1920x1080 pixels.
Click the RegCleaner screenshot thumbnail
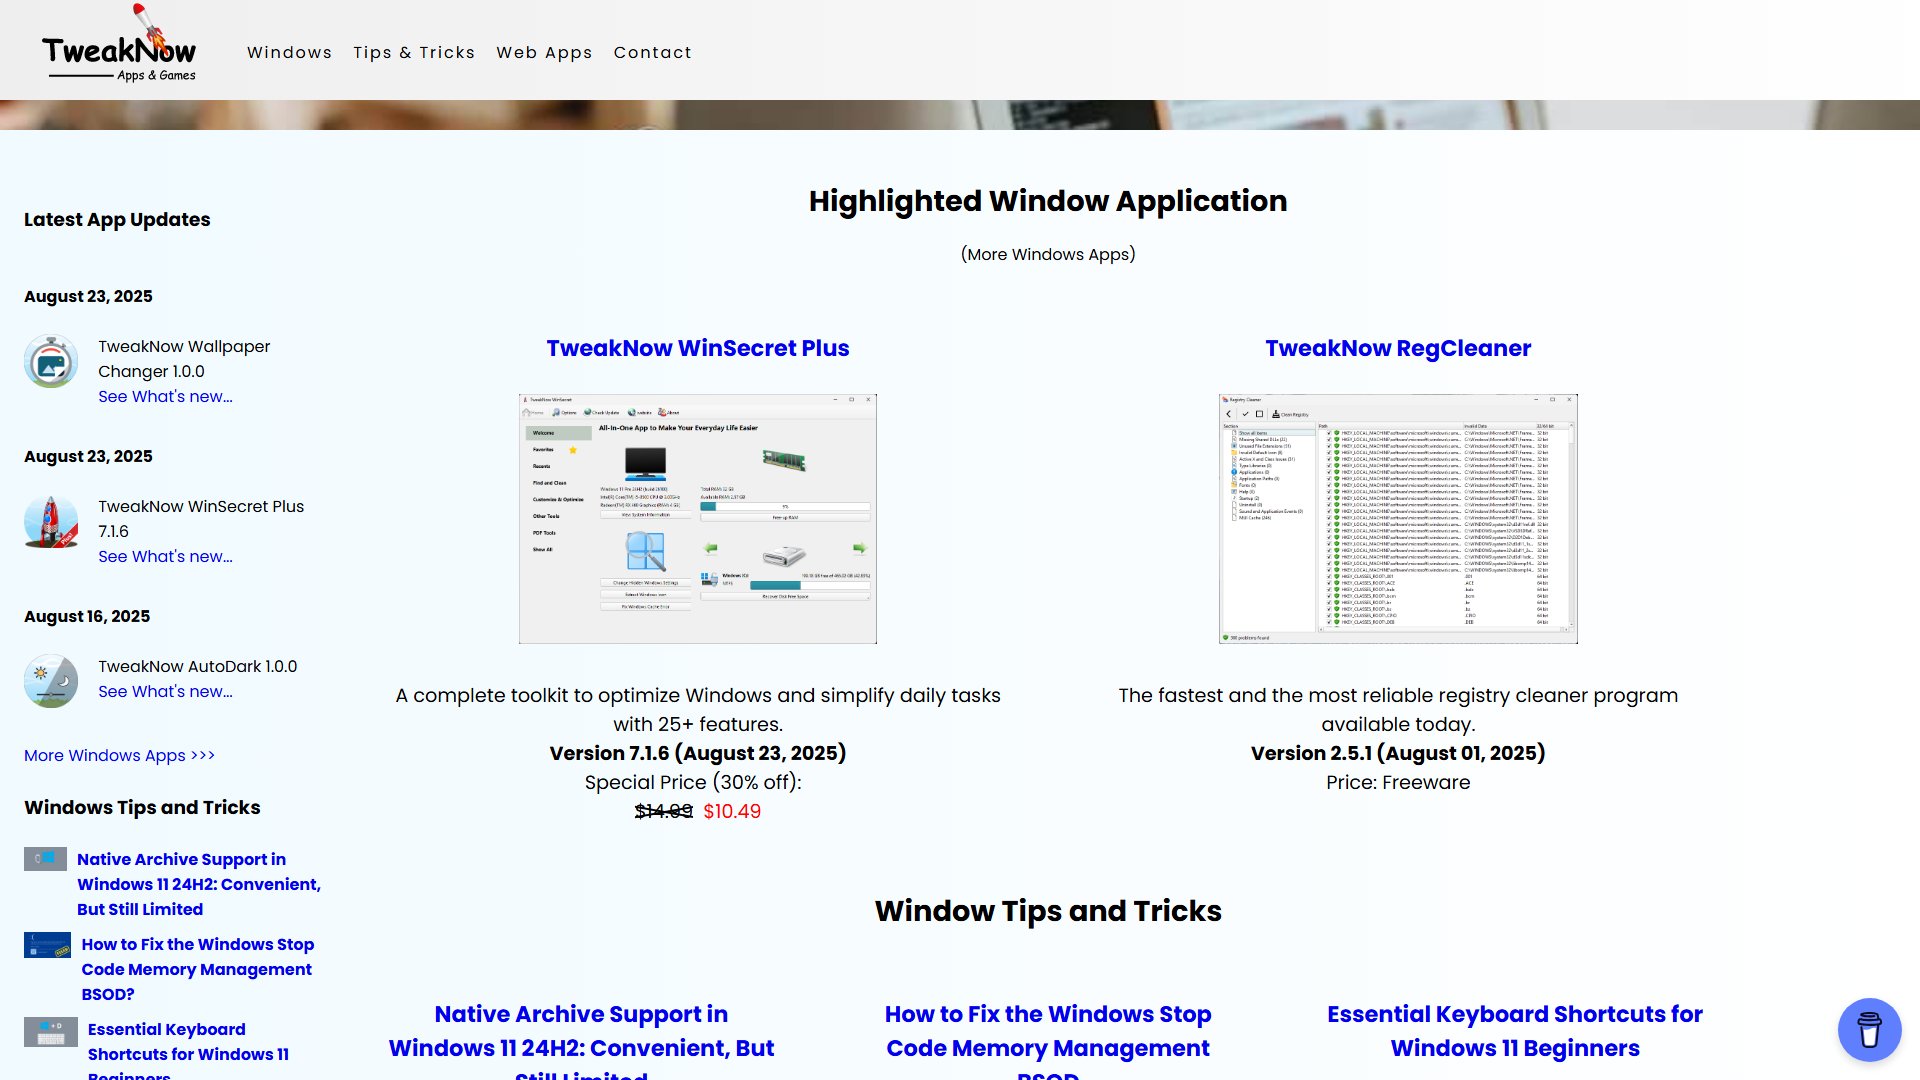pyautogui.click(x=1397, y=518)
